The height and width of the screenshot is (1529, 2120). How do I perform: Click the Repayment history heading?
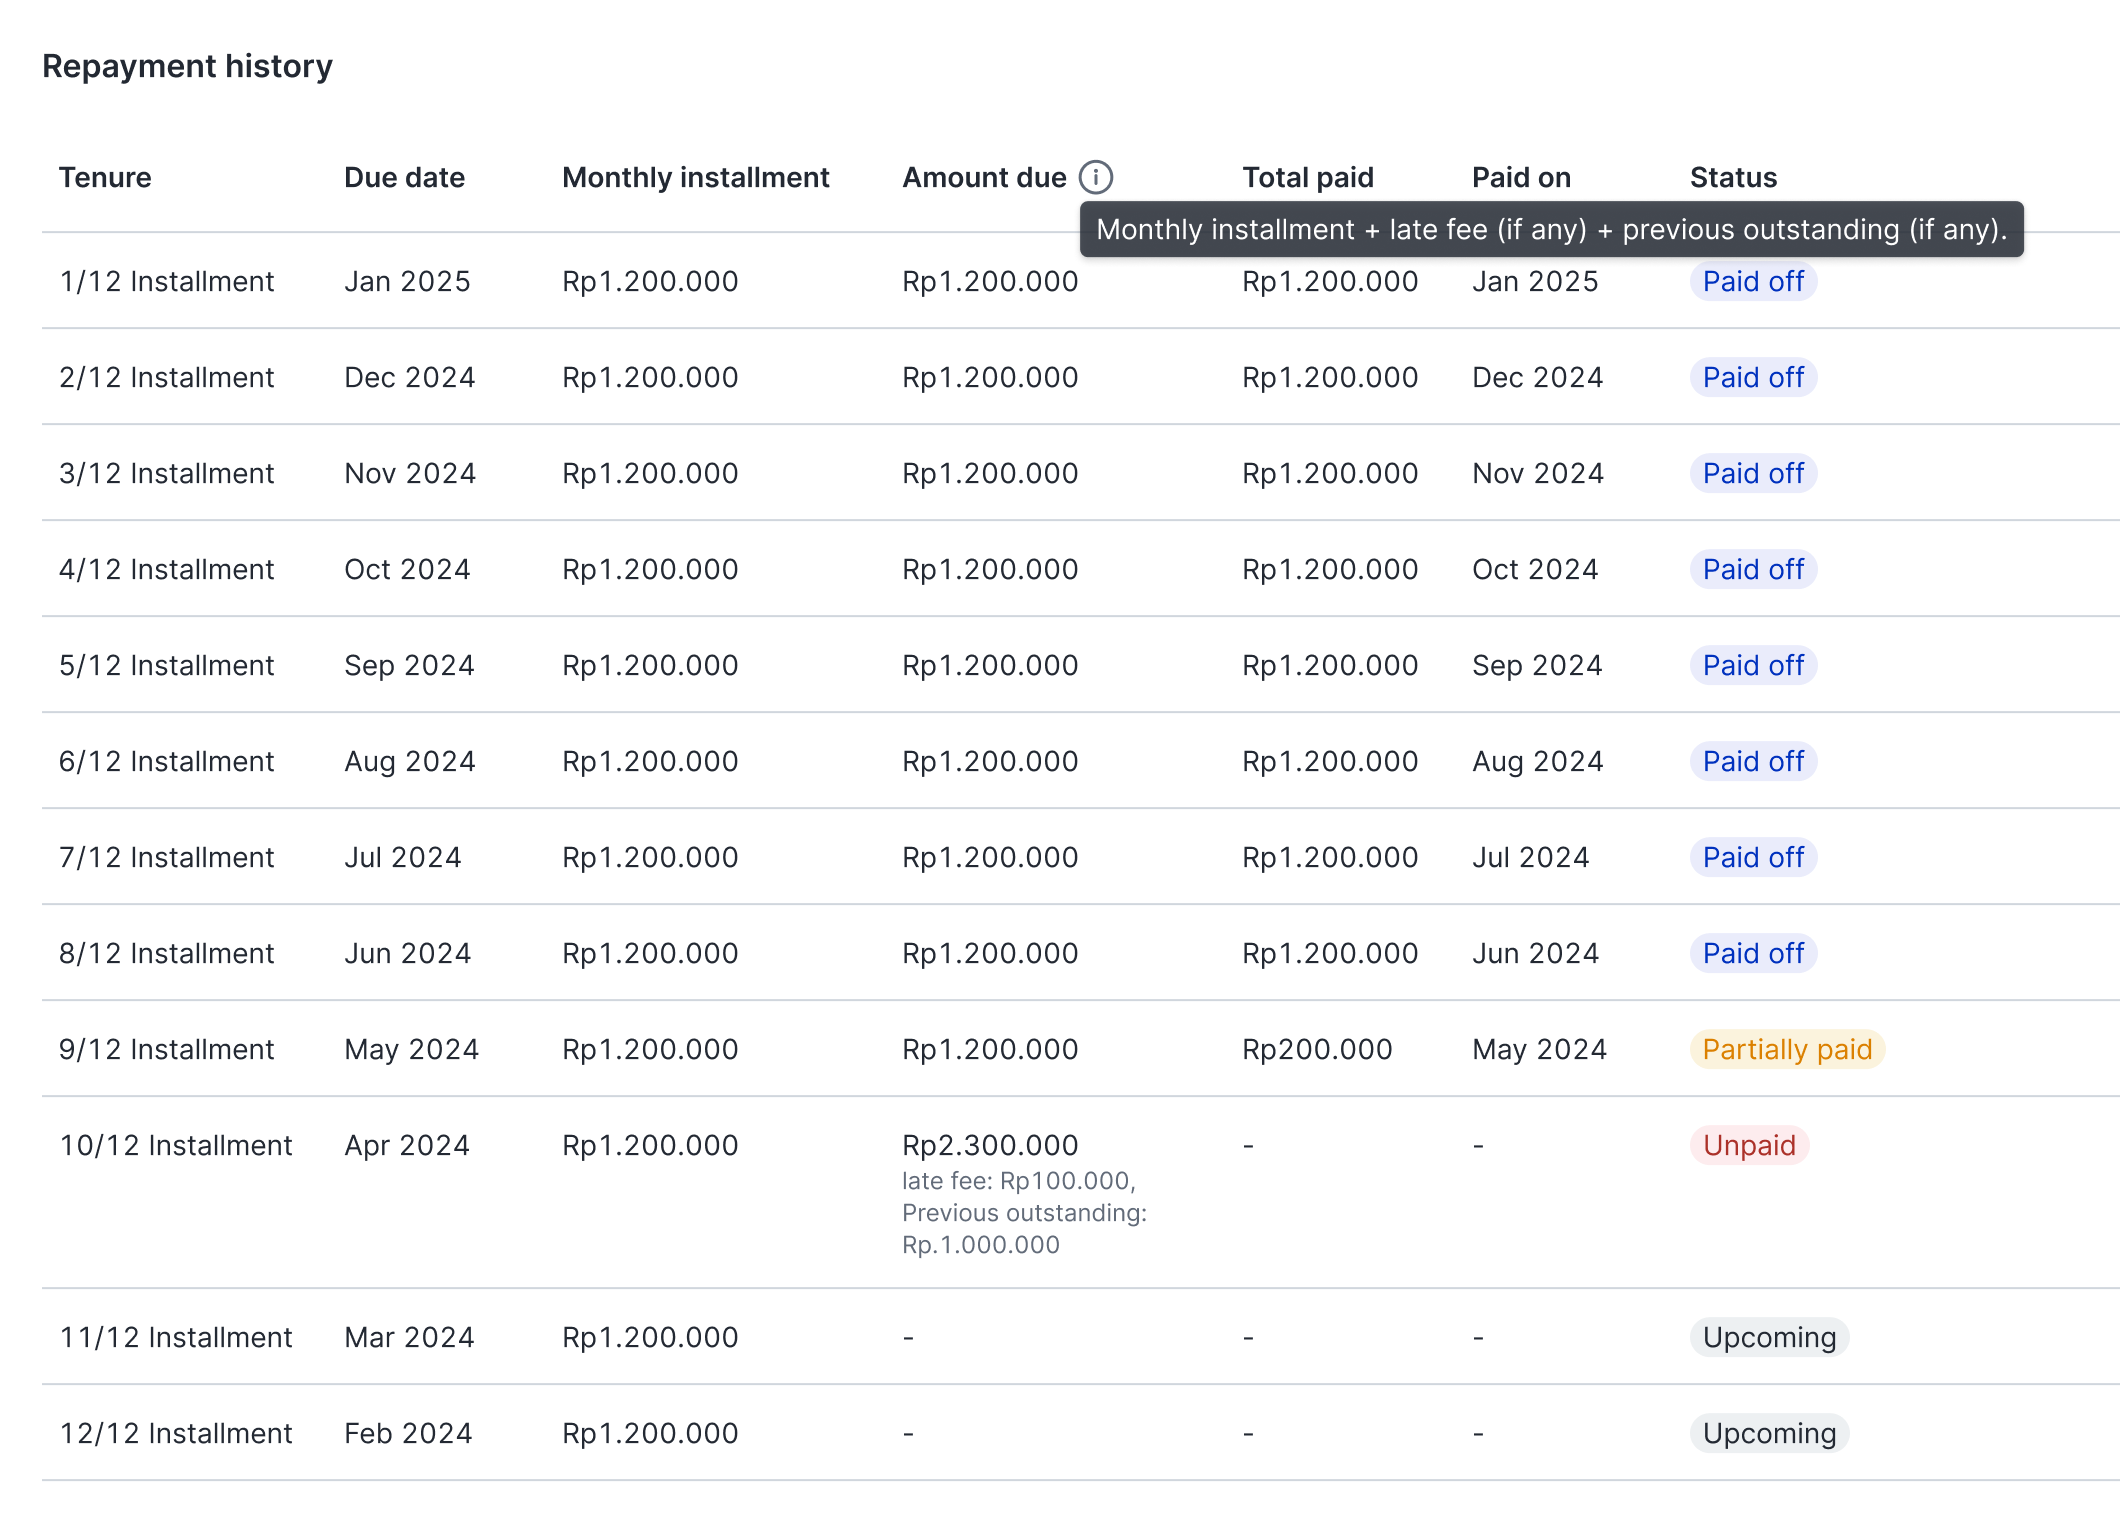pyautogui.click(x=187, y=66)
